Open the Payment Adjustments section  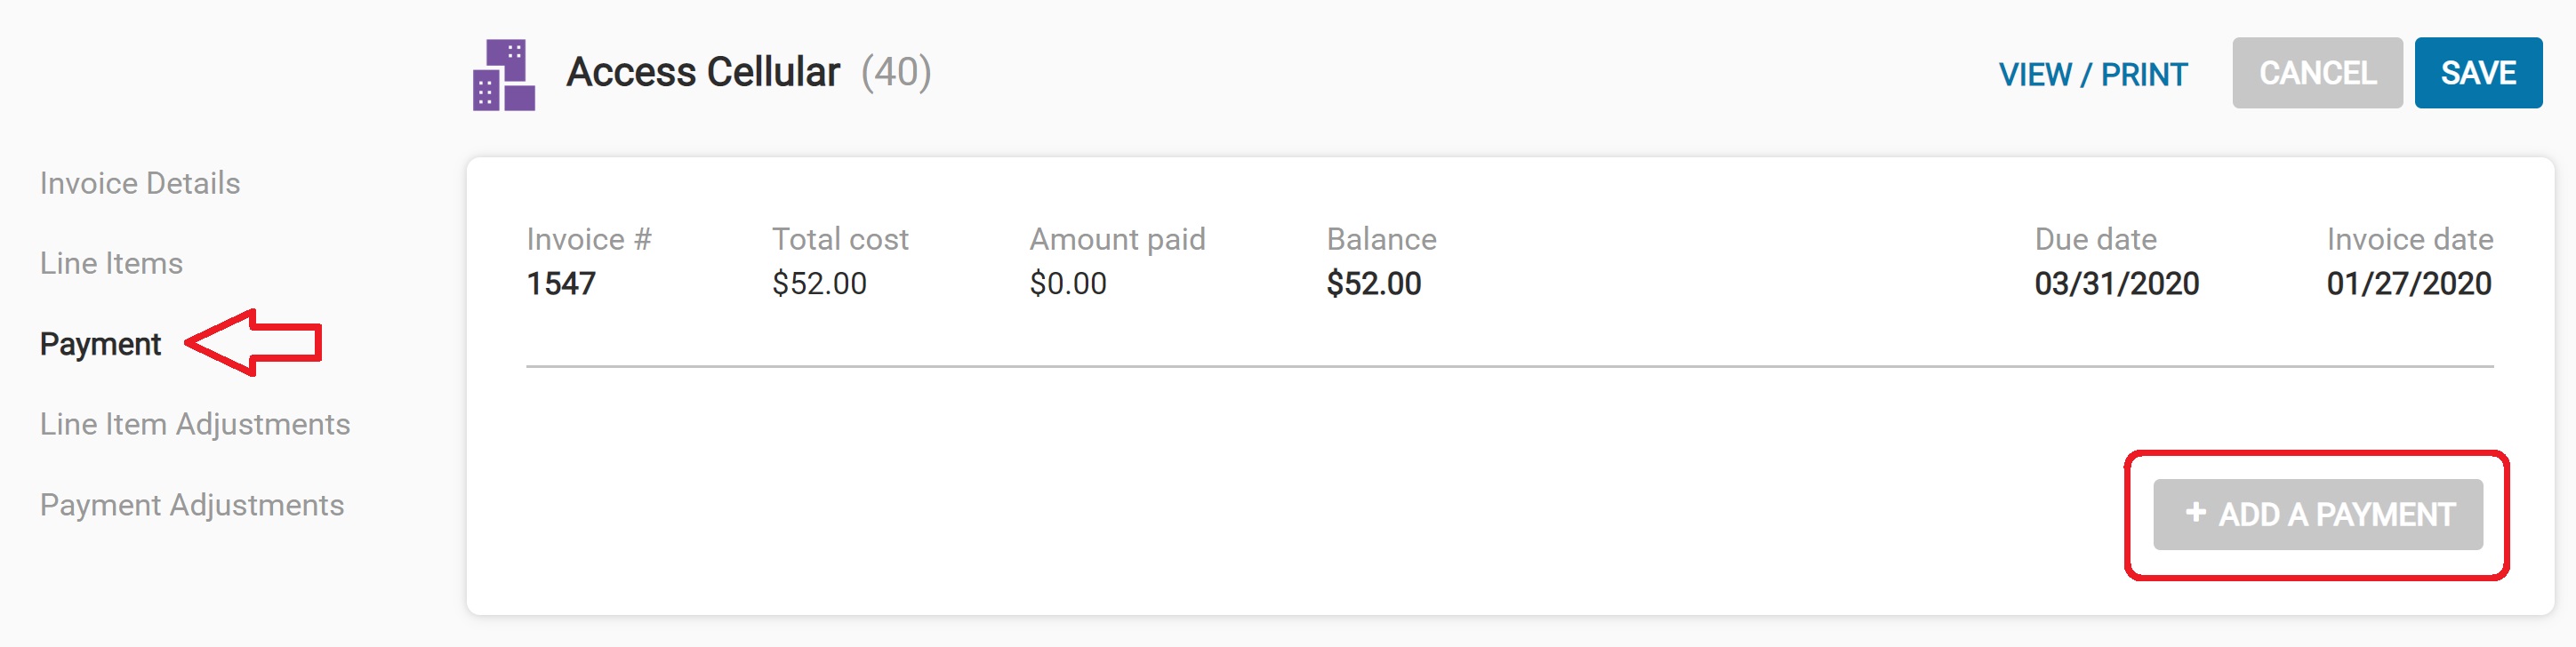192,505
